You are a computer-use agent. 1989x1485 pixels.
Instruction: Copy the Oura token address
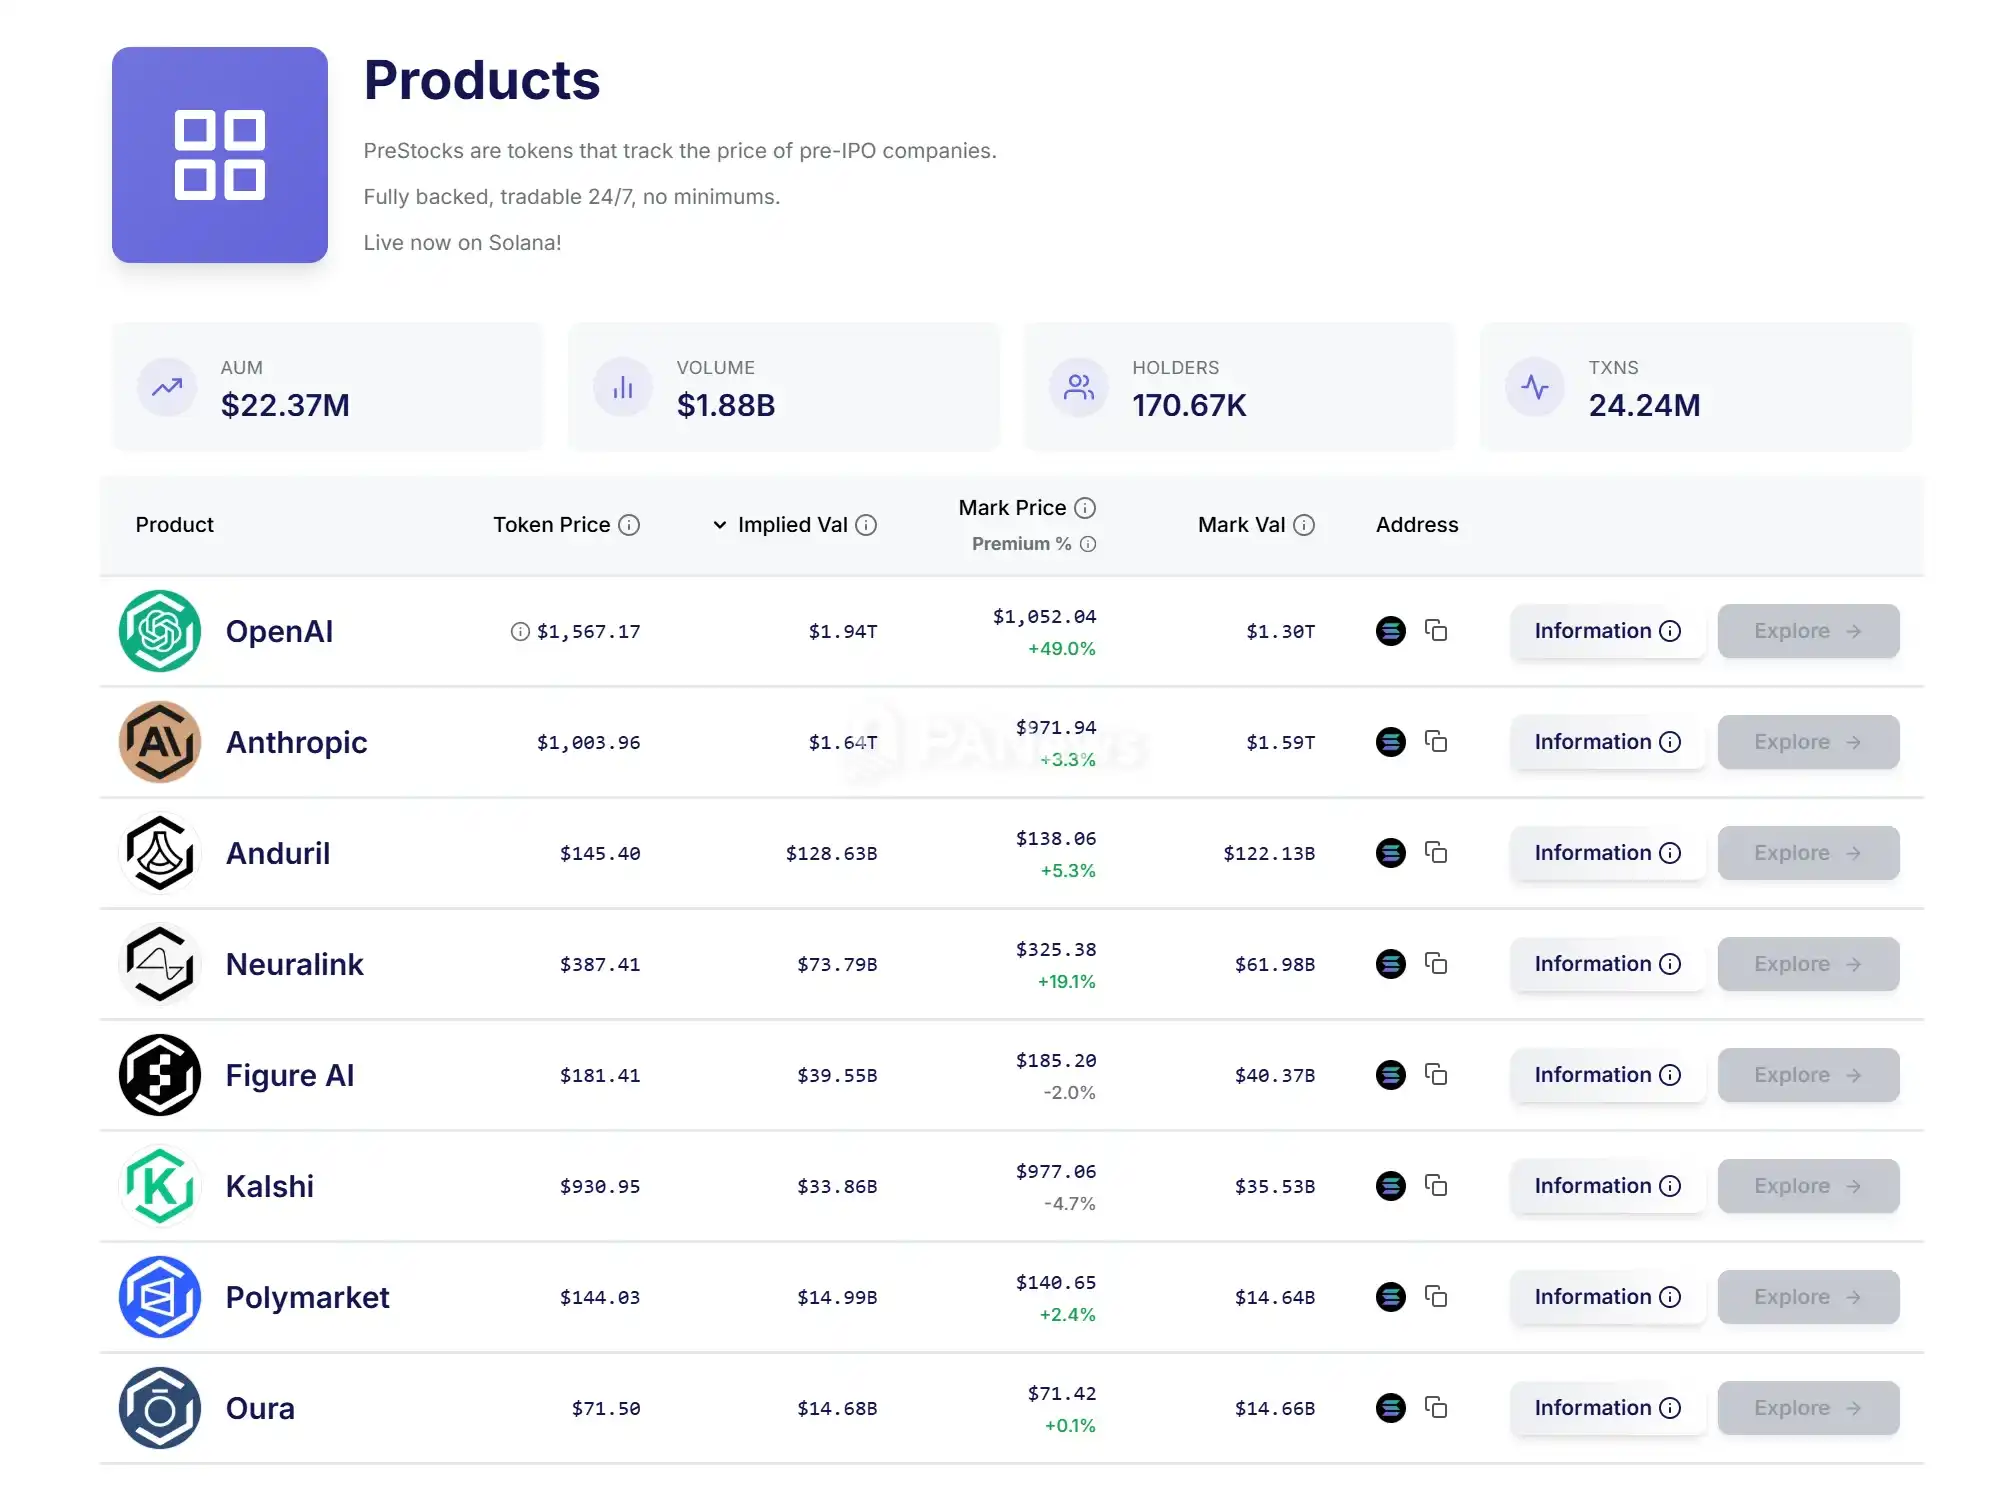1436,1407
